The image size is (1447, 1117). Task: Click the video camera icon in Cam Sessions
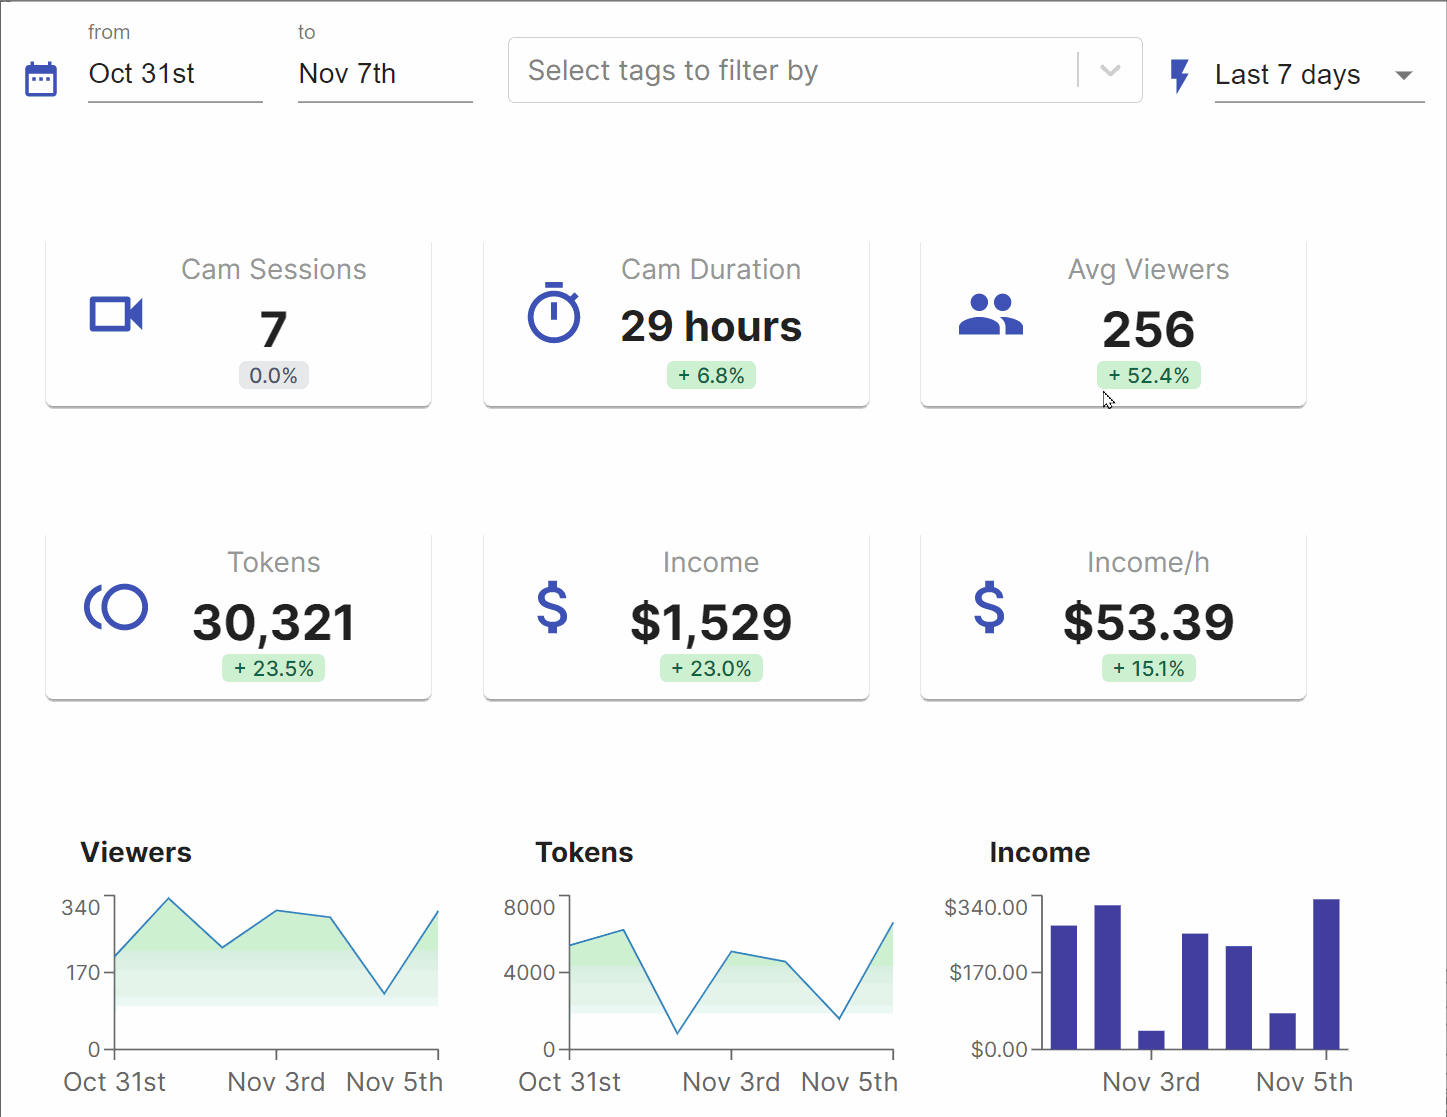pyautogui.click(x=116, y=314)
